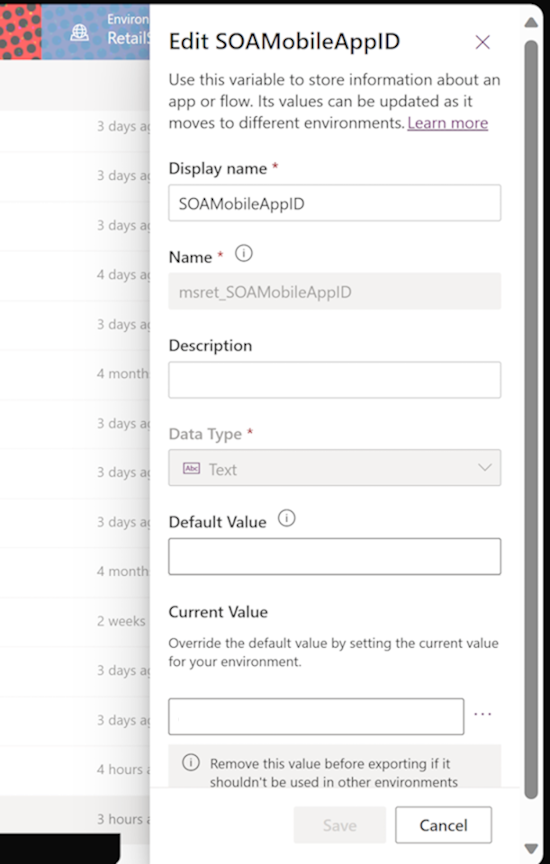550x864 pixels.
Task: Open the Learn more link
Action: click(447, 123)
